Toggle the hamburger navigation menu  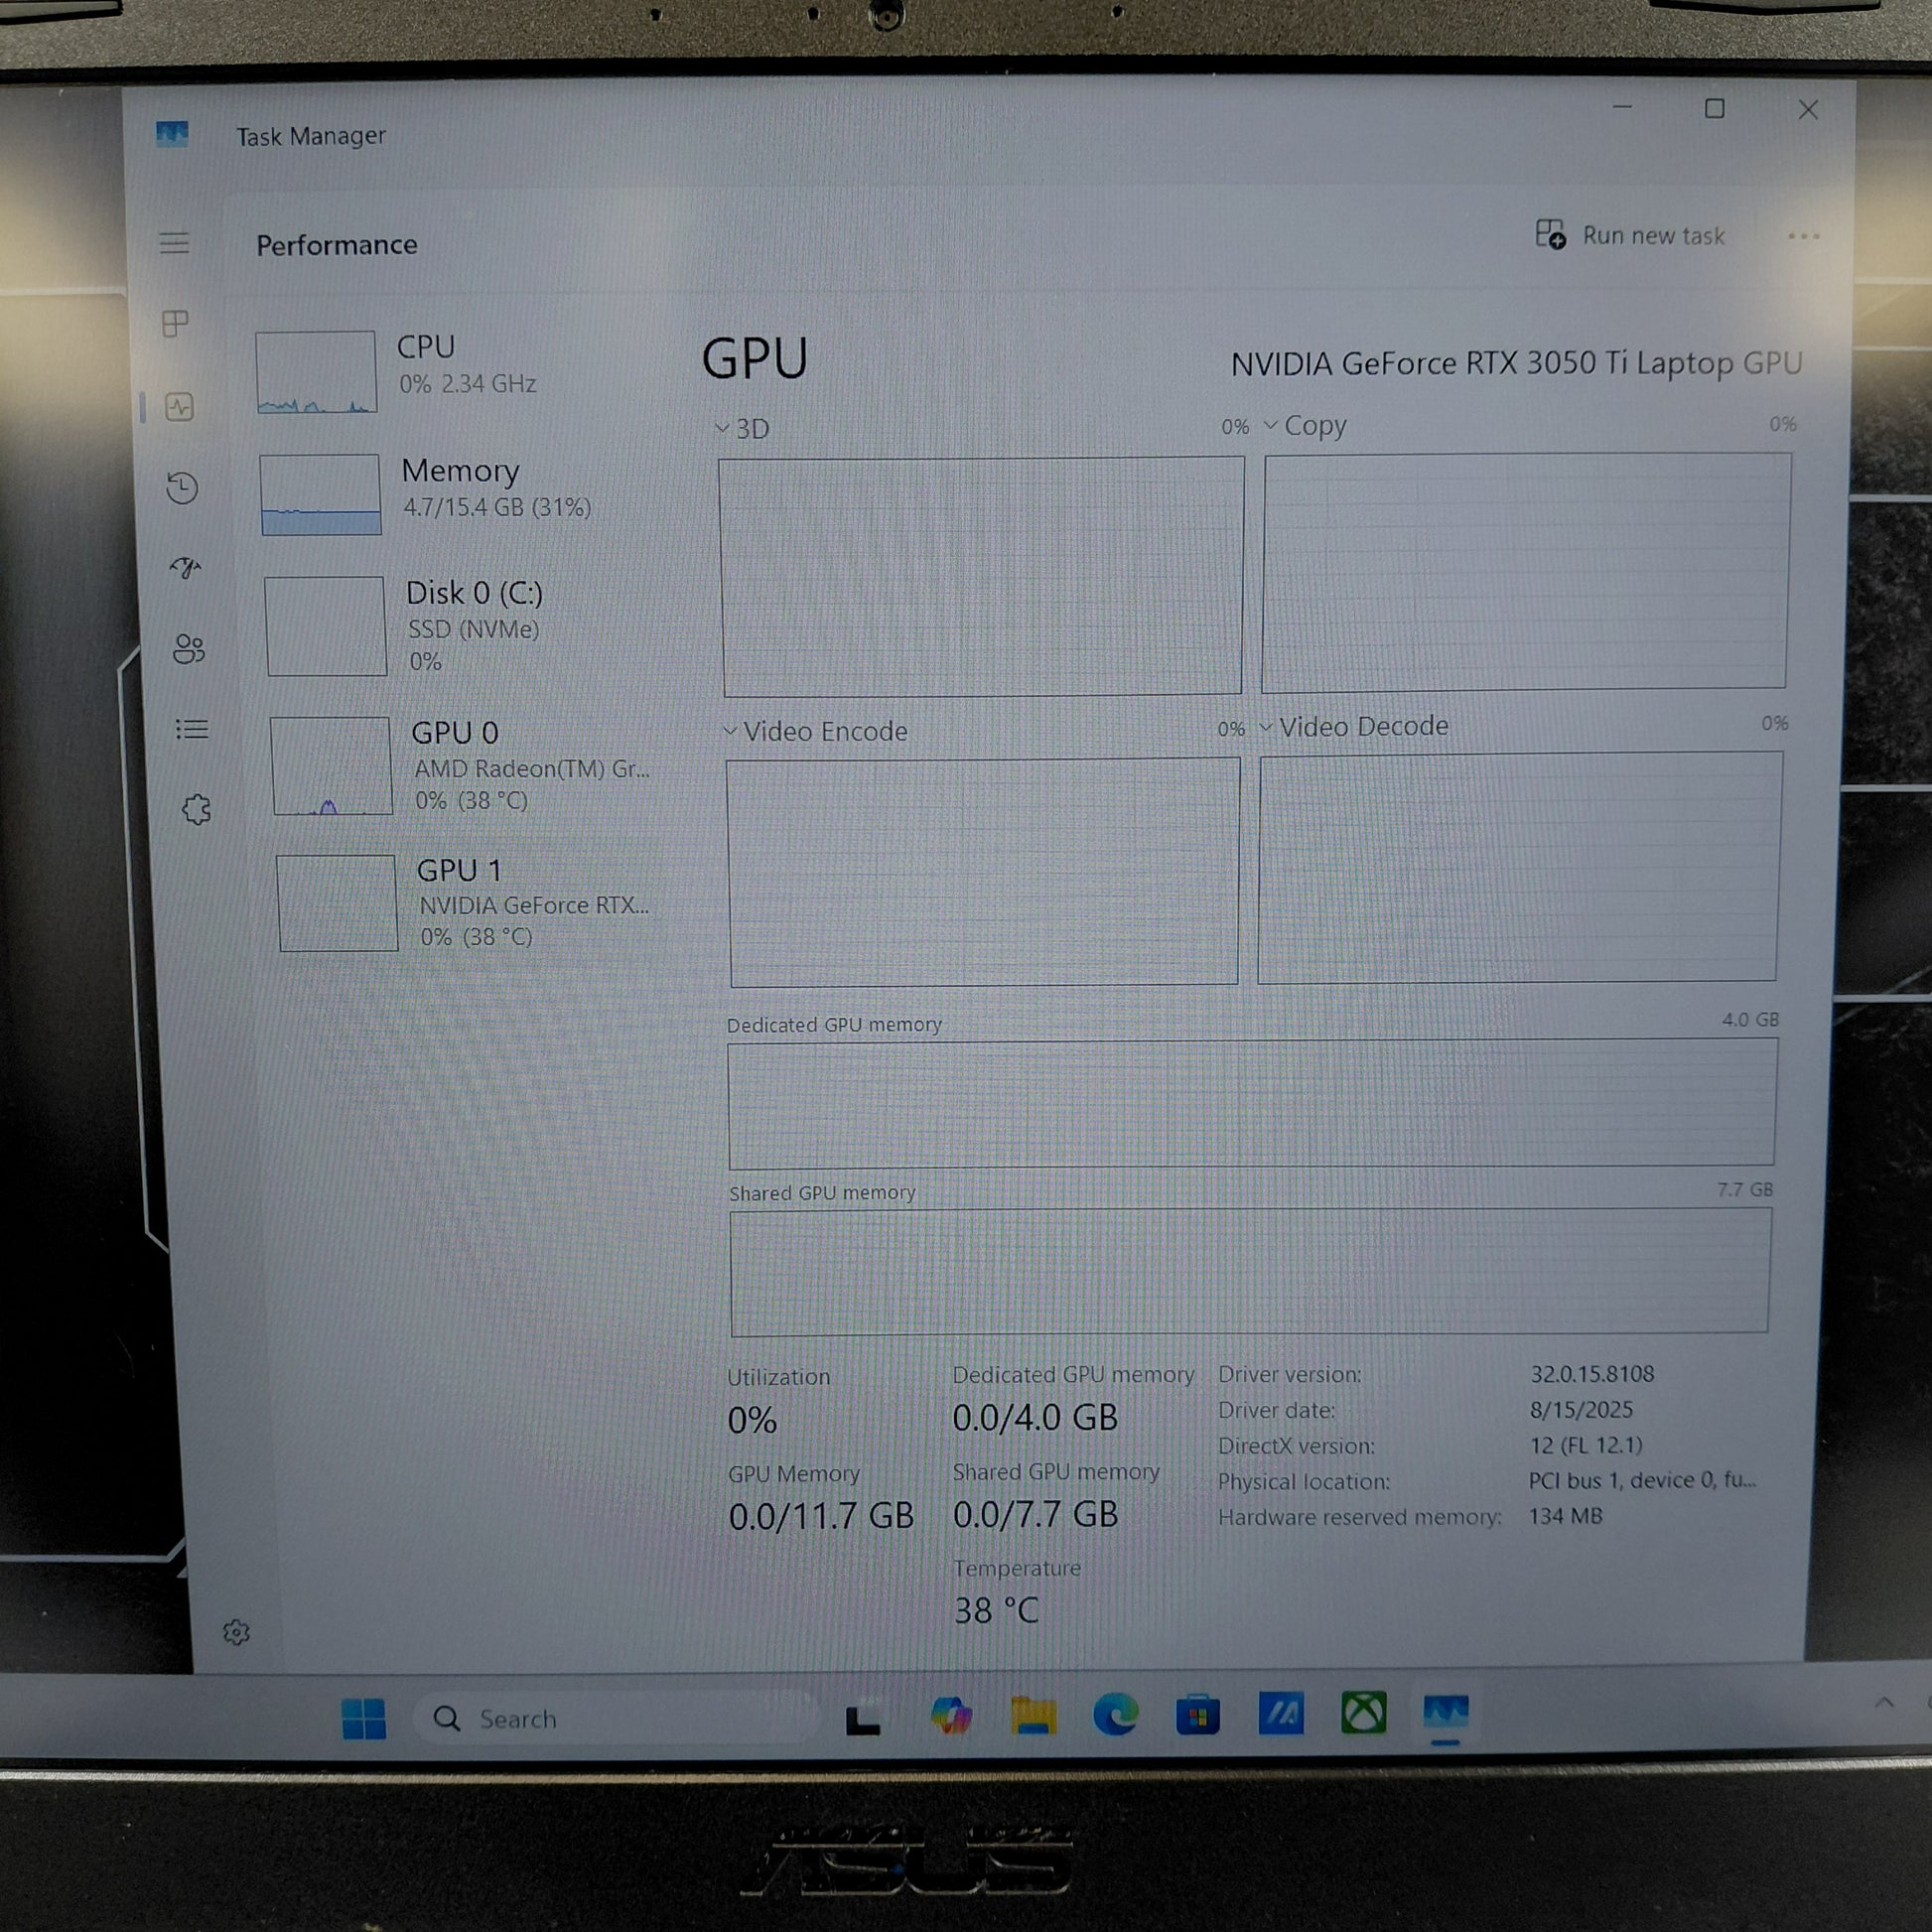click(x=174, y=243)
